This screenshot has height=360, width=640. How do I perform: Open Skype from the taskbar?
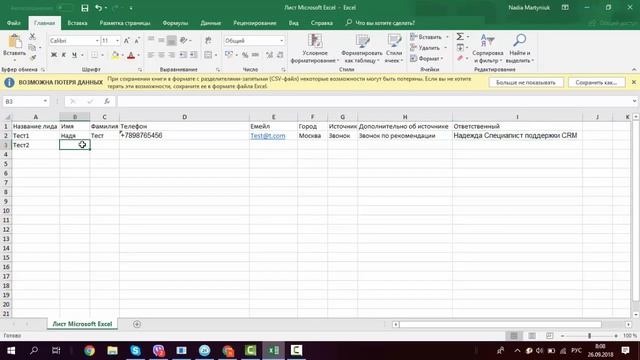pyautogui.click(x=136, y=350)
